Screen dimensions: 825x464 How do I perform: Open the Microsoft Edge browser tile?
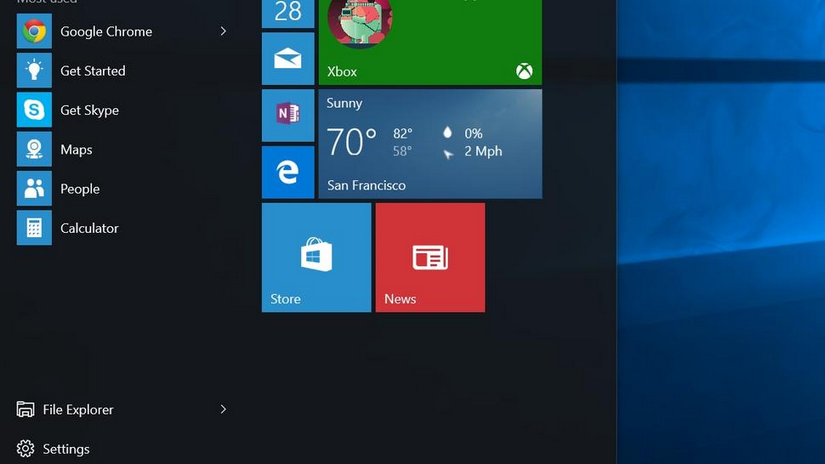tap(288, 172)
